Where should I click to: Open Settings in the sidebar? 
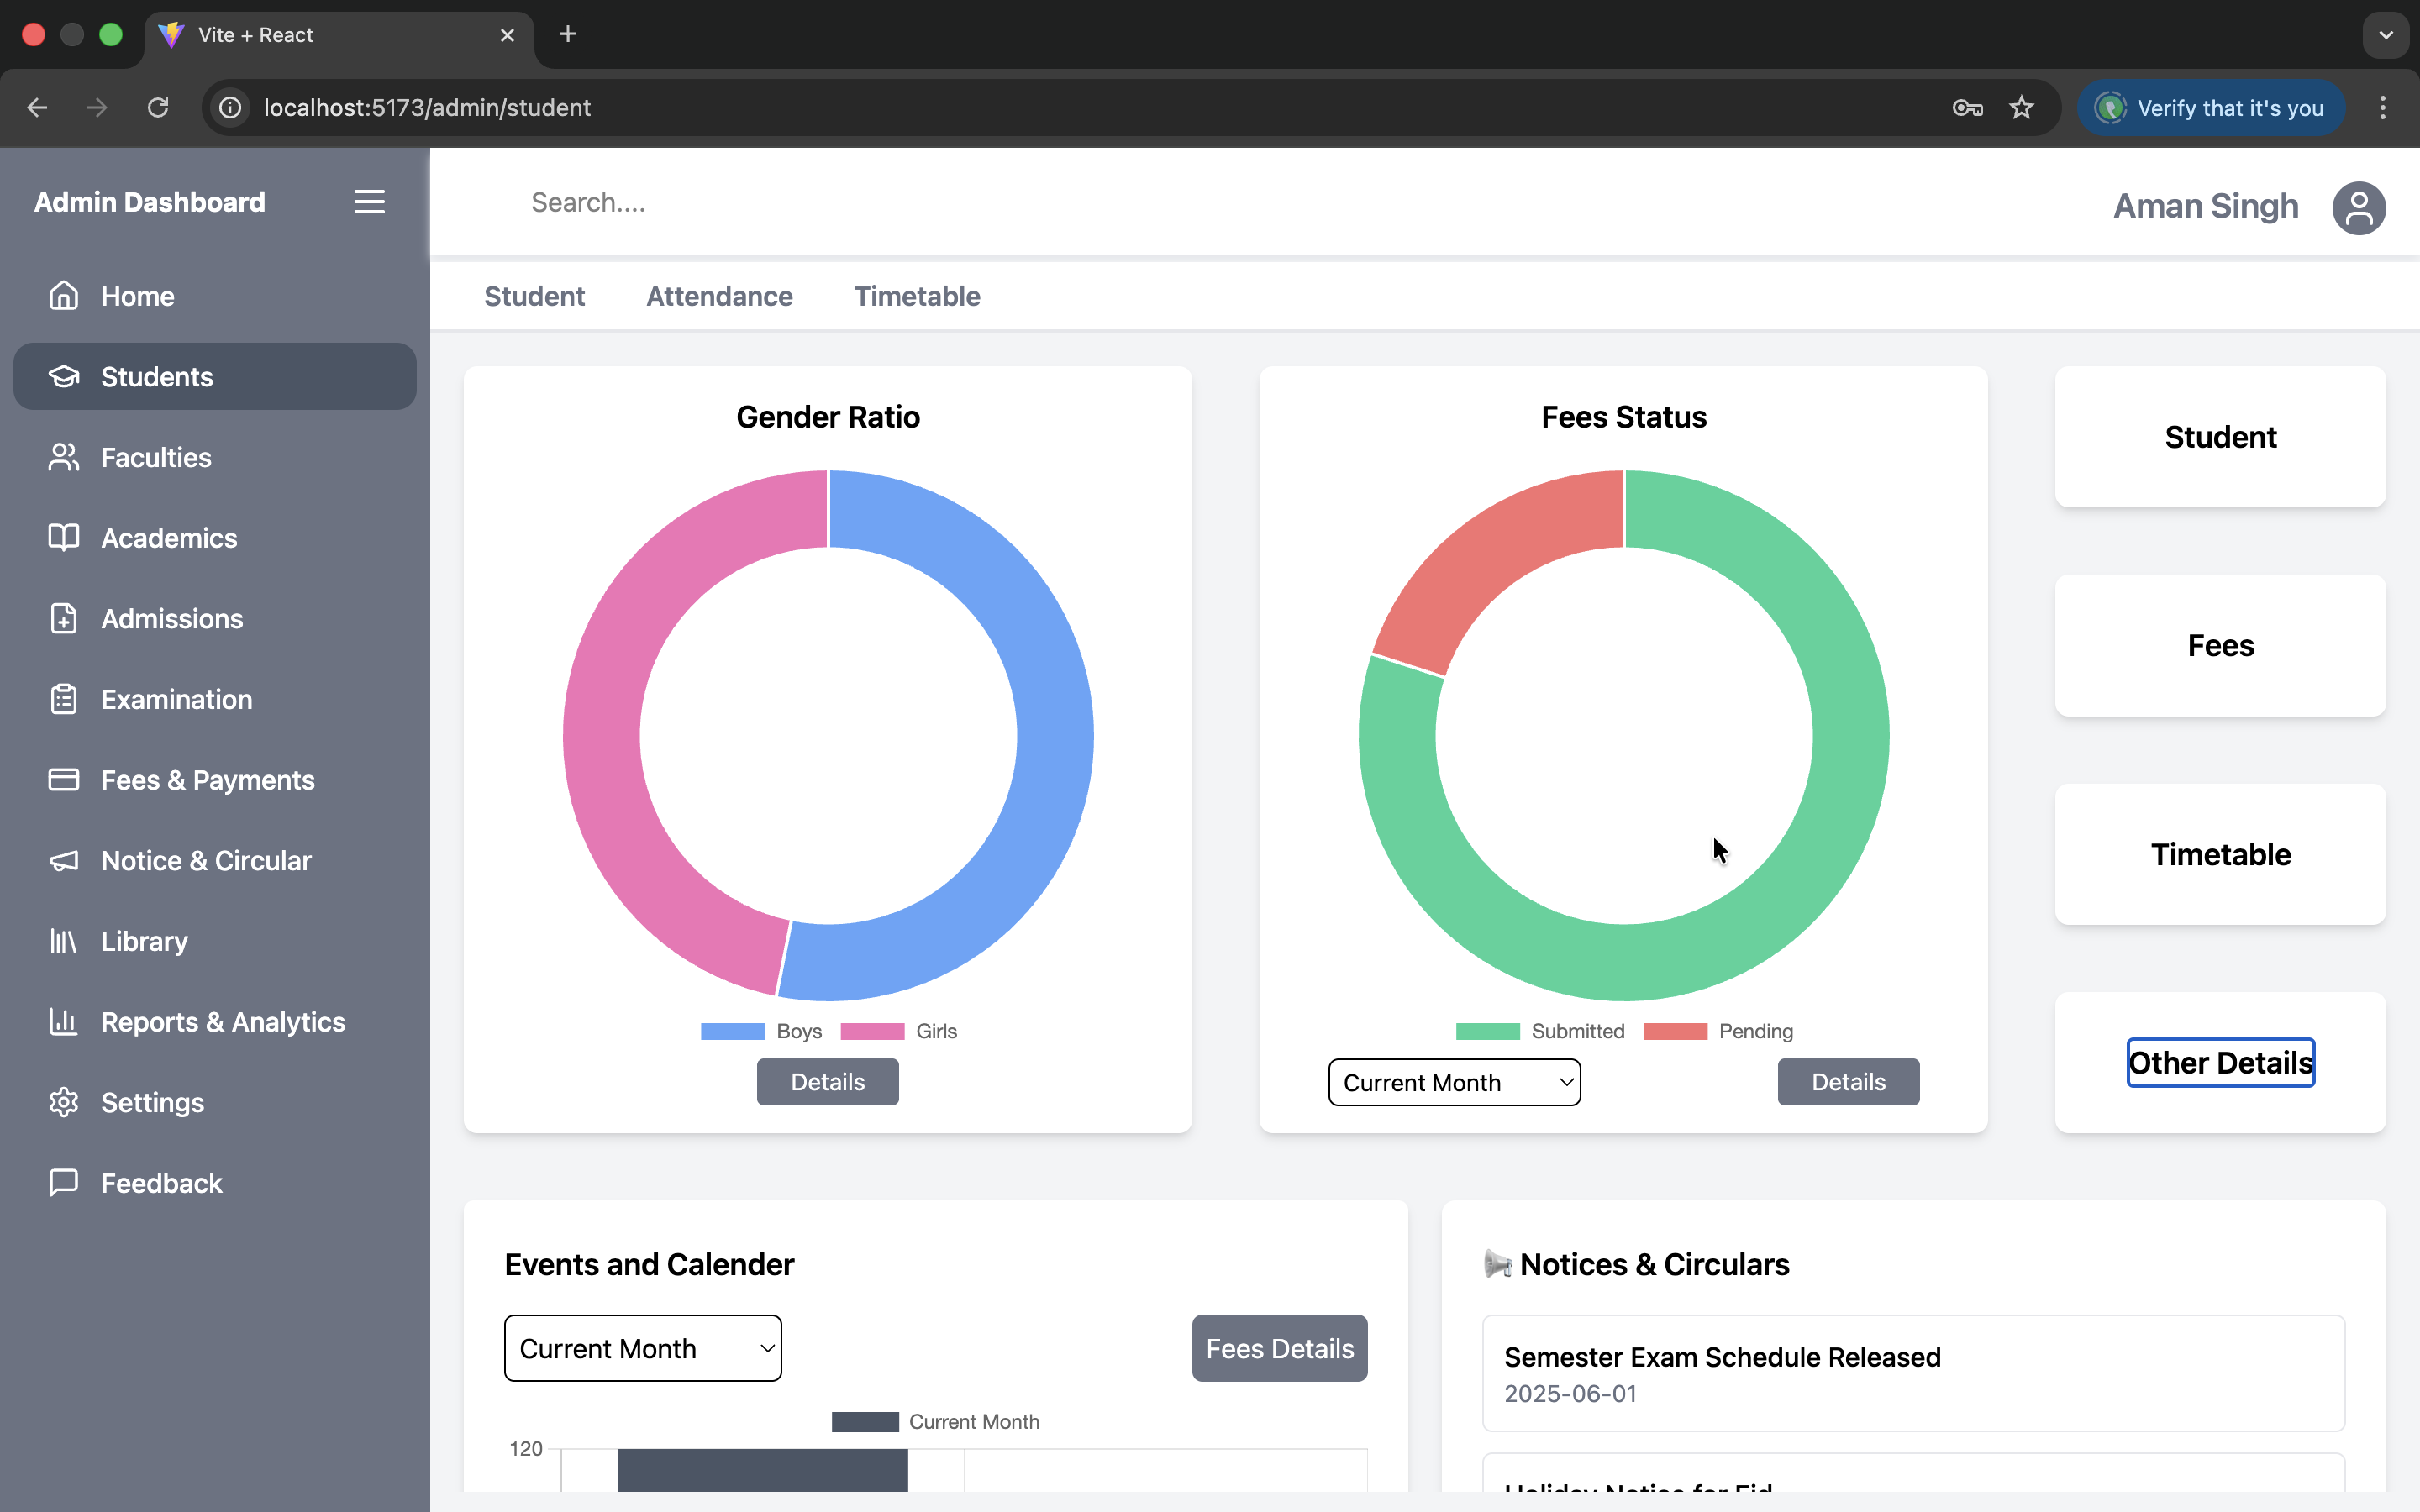[x=215, y=1103]
